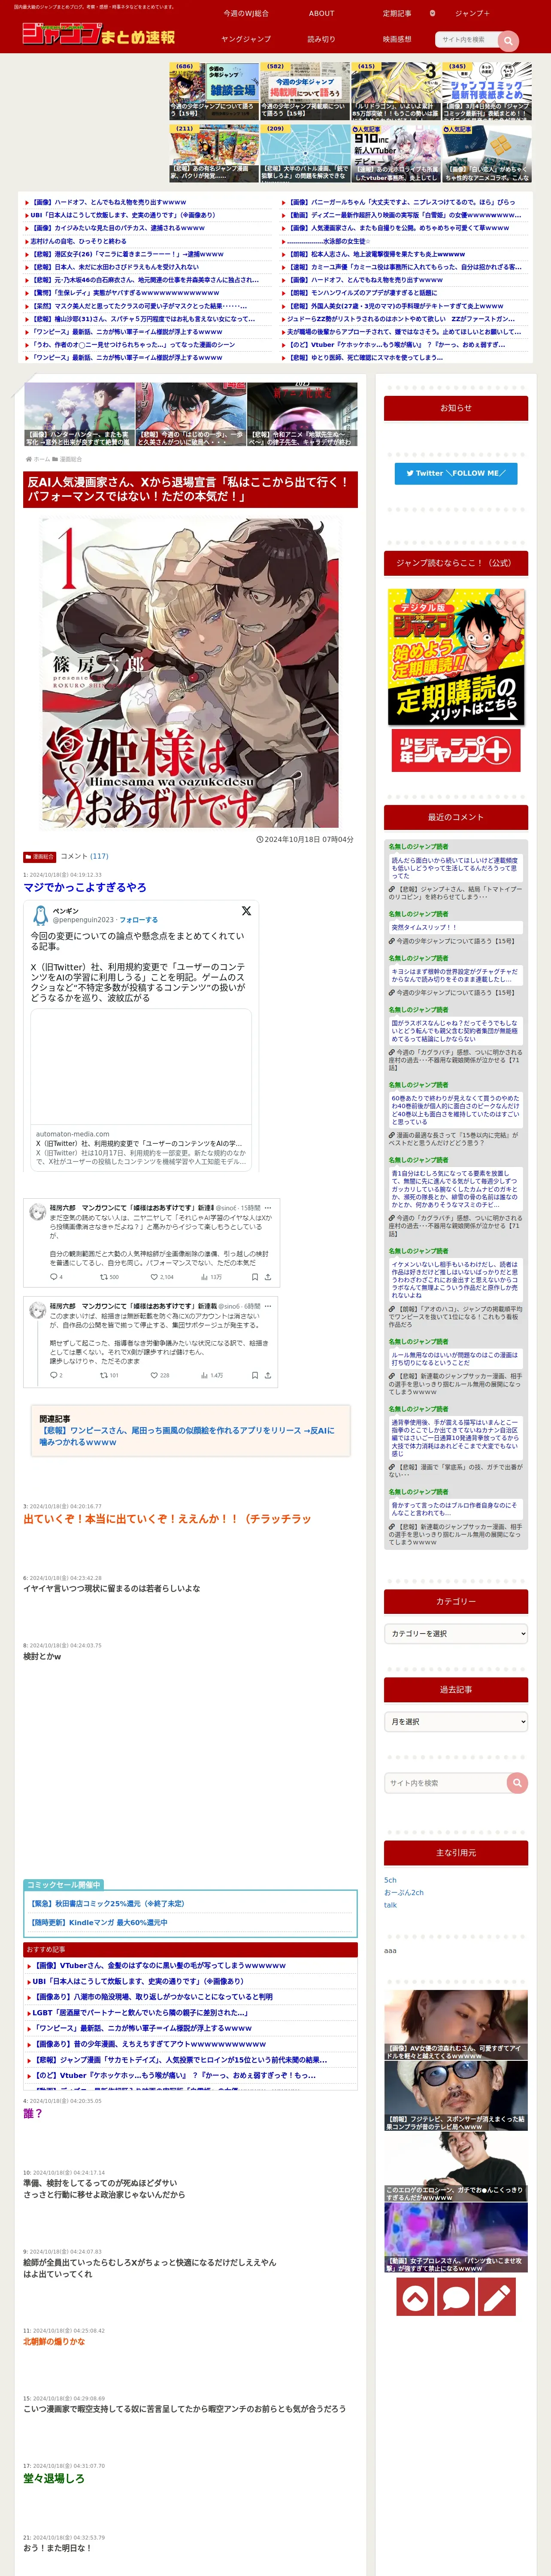The image size is (551, 2576).
Task: Click the scroll-to-top chevron icon
Action: coord(414,2298)
